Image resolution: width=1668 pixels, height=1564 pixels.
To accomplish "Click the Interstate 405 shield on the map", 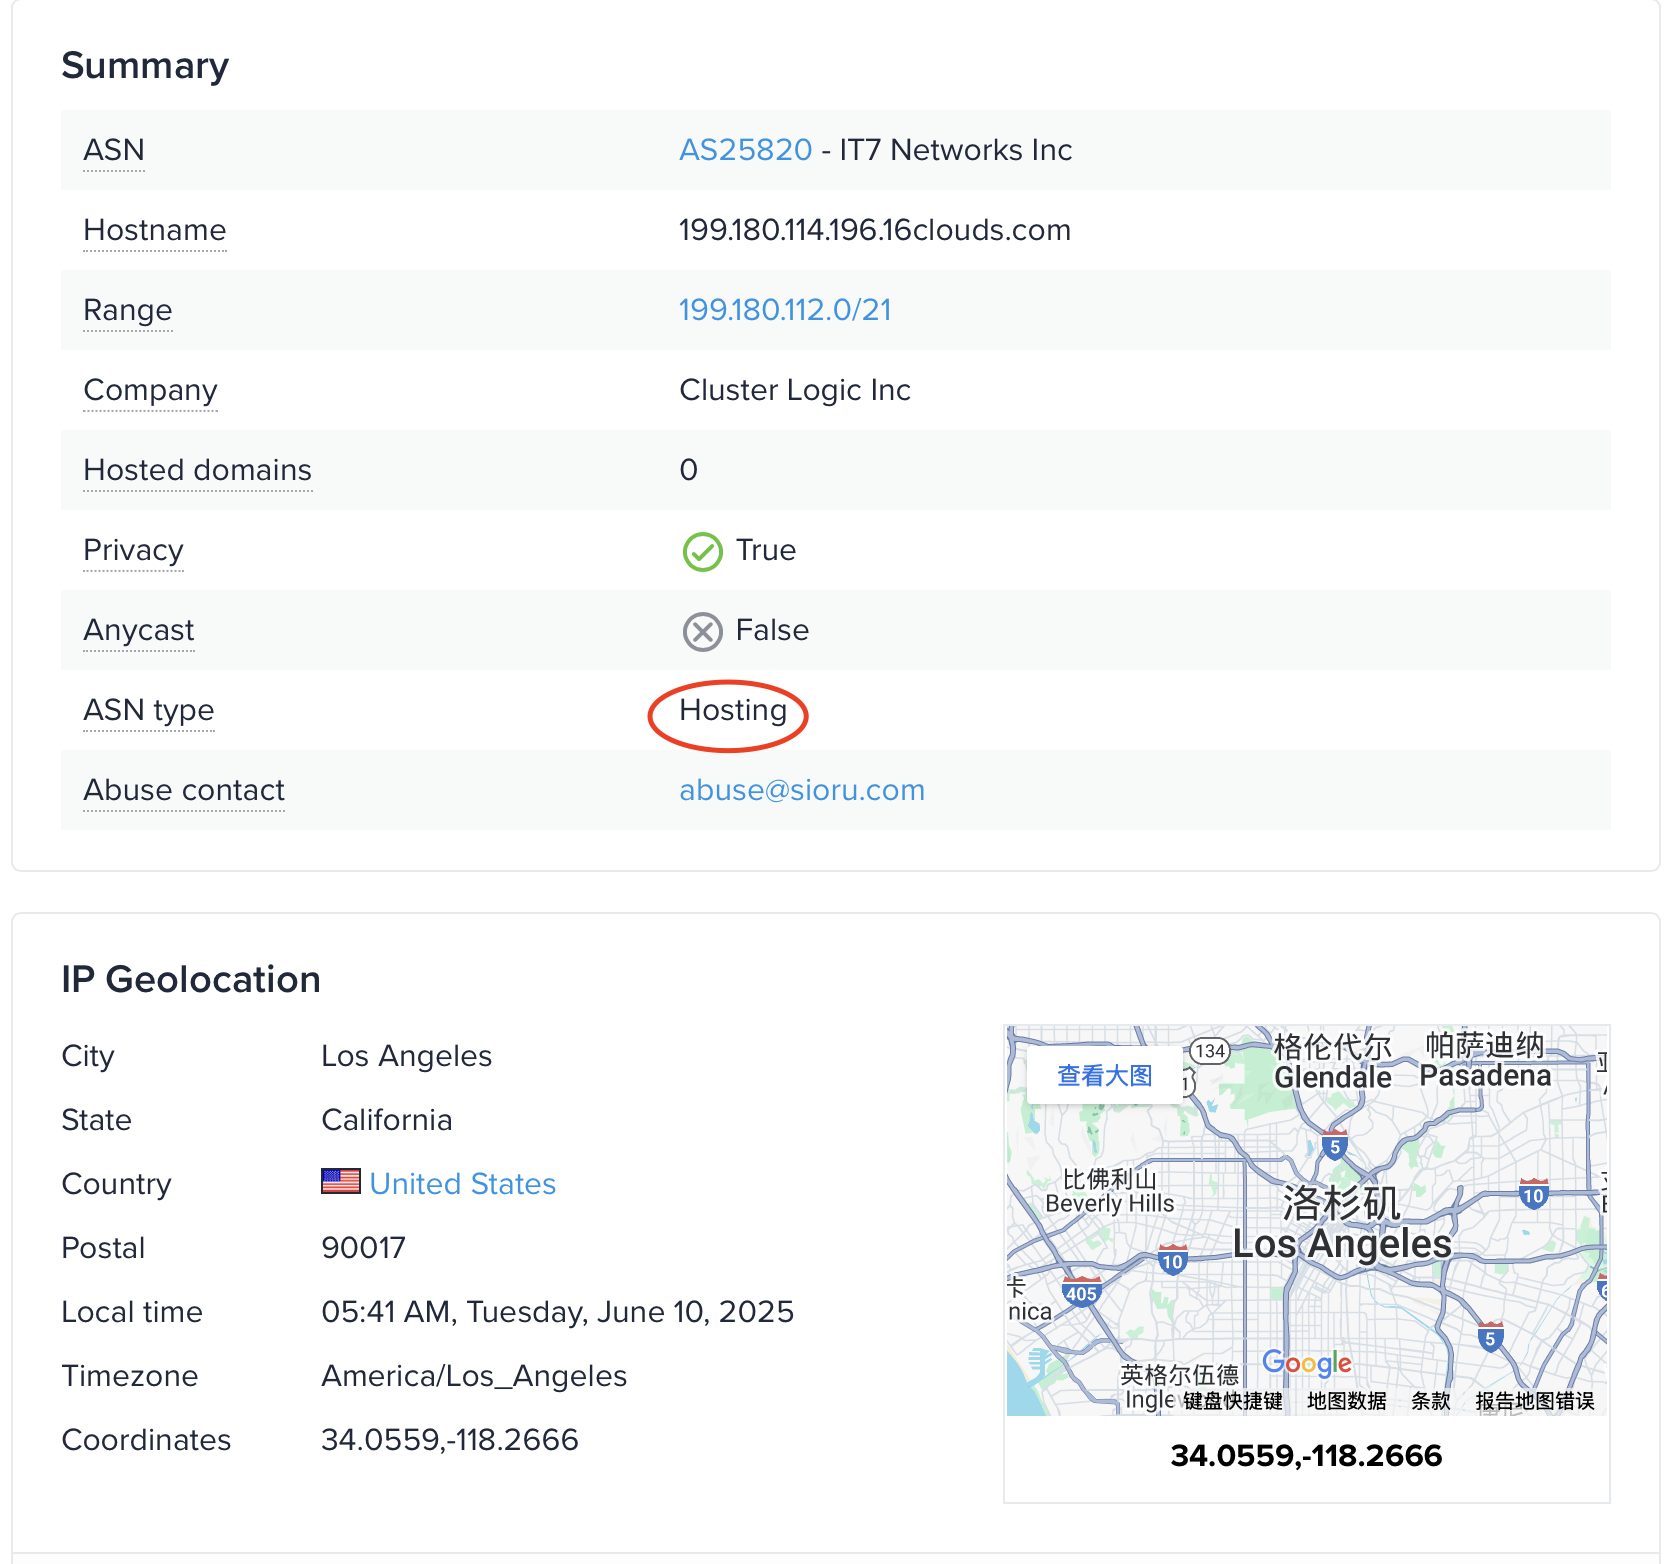I will pyautogui.click(x=1081, y=1292).
